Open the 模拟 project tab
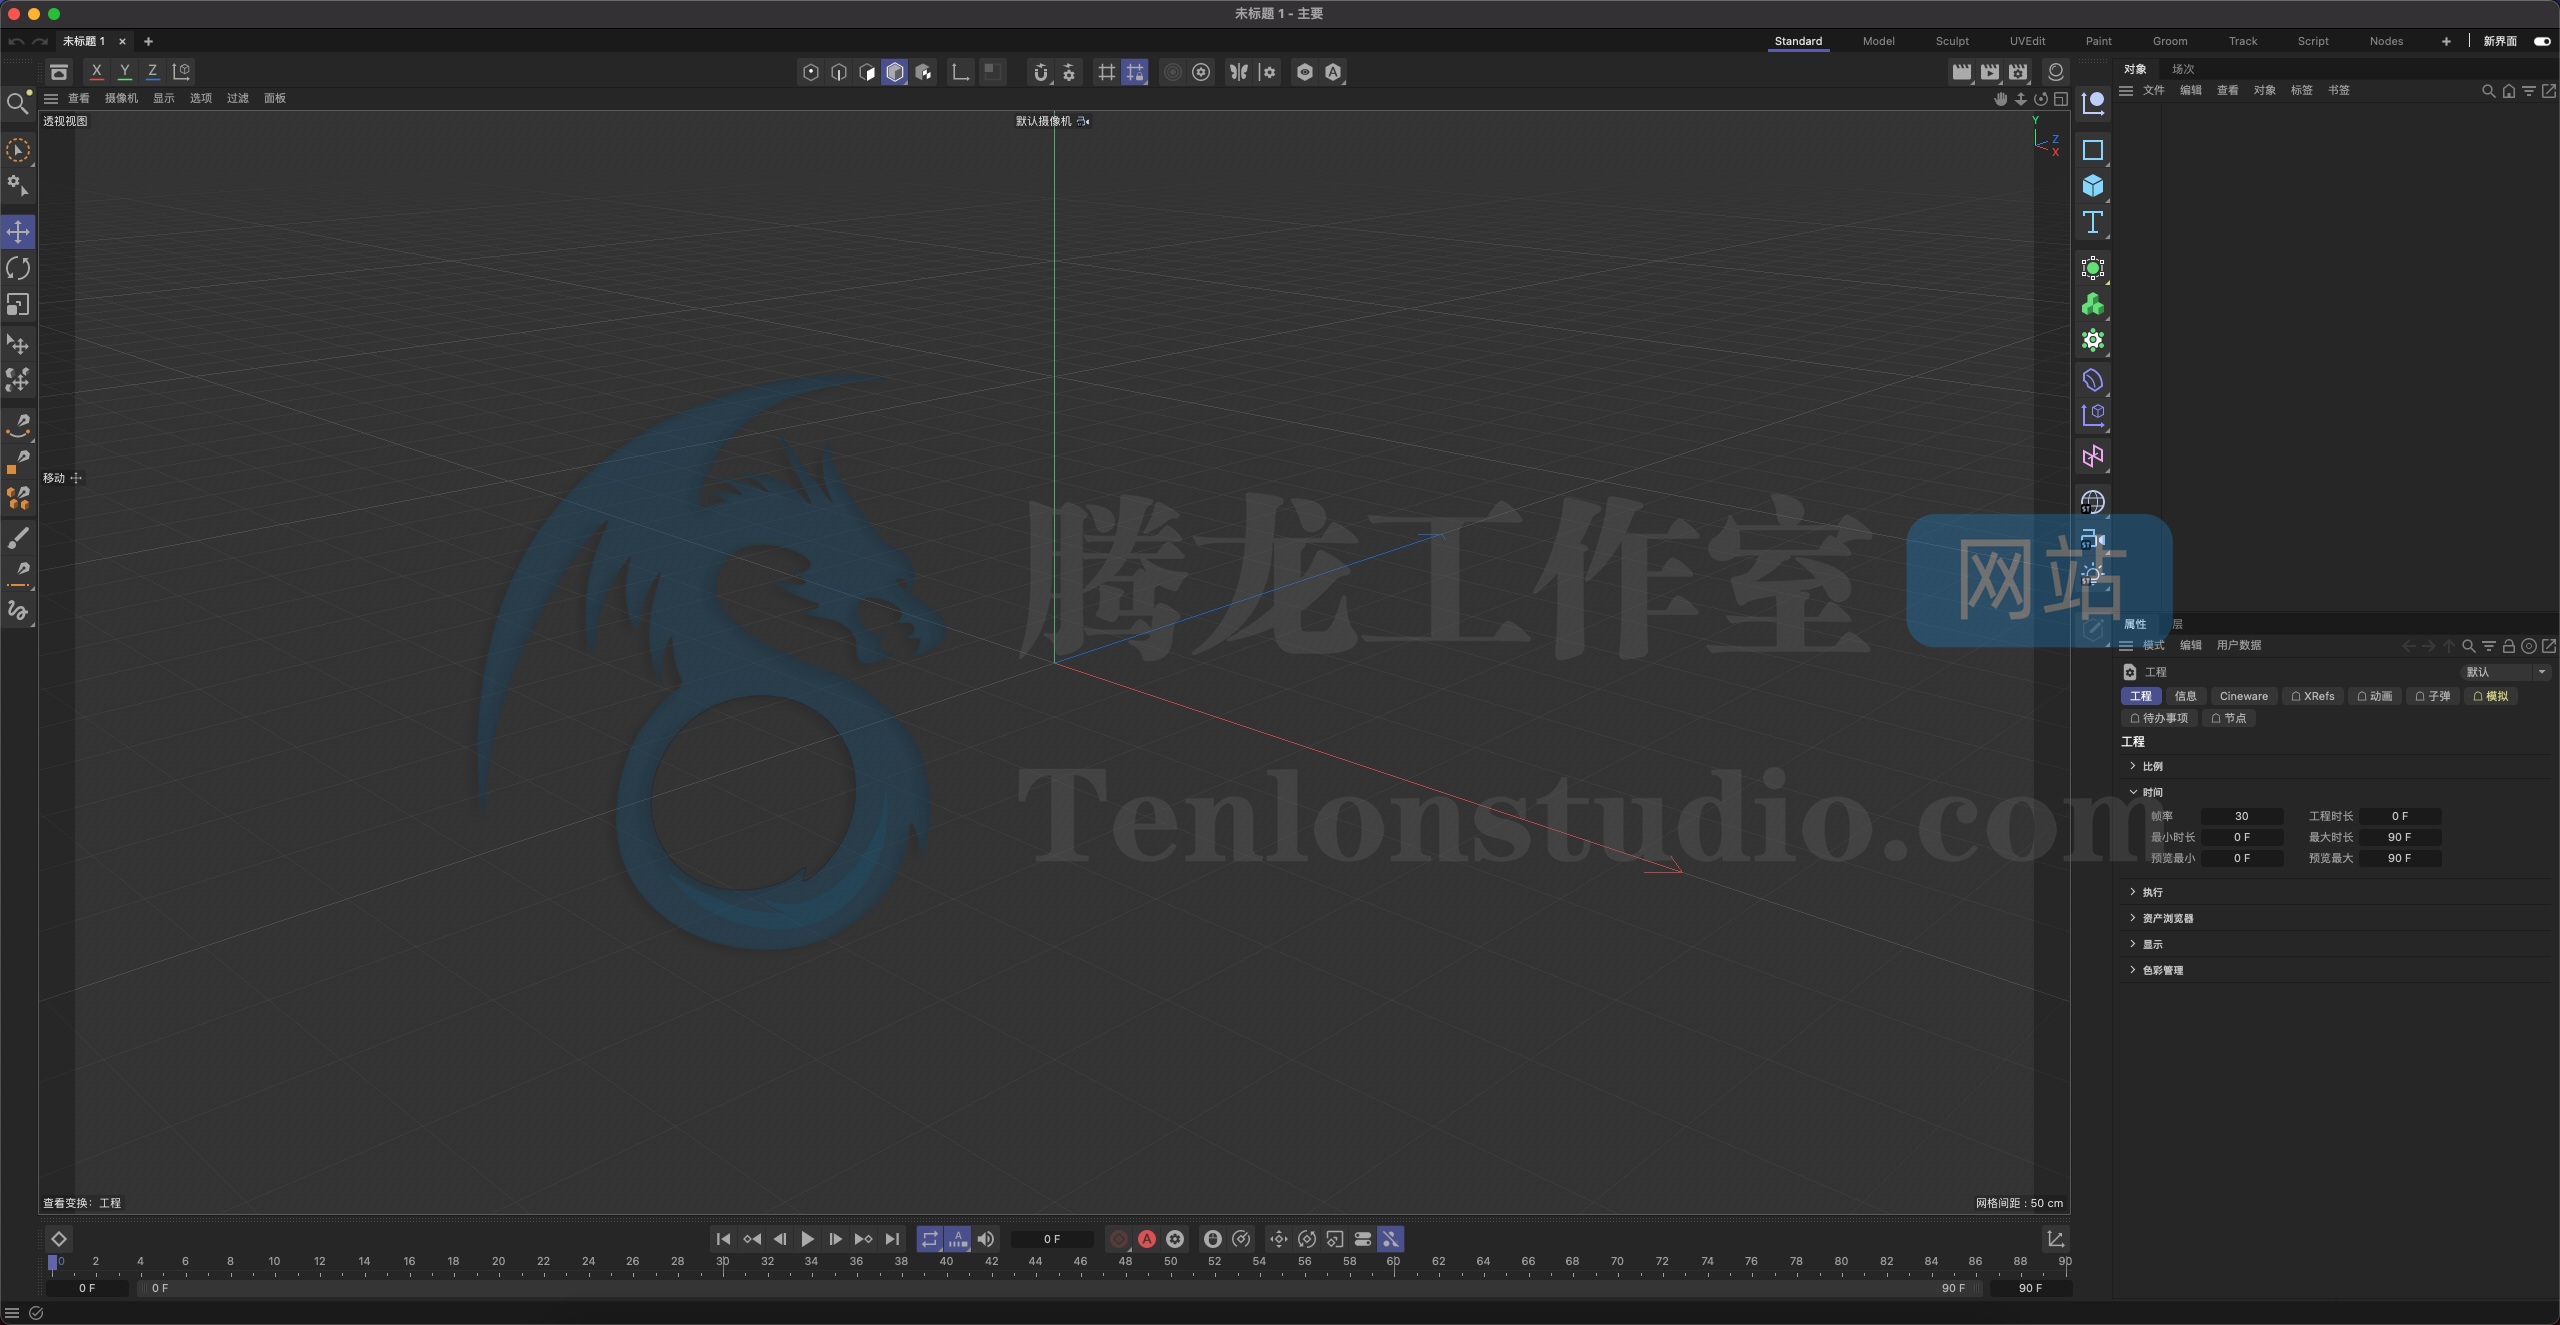 pyautogui.click(x=2490, y=696)
